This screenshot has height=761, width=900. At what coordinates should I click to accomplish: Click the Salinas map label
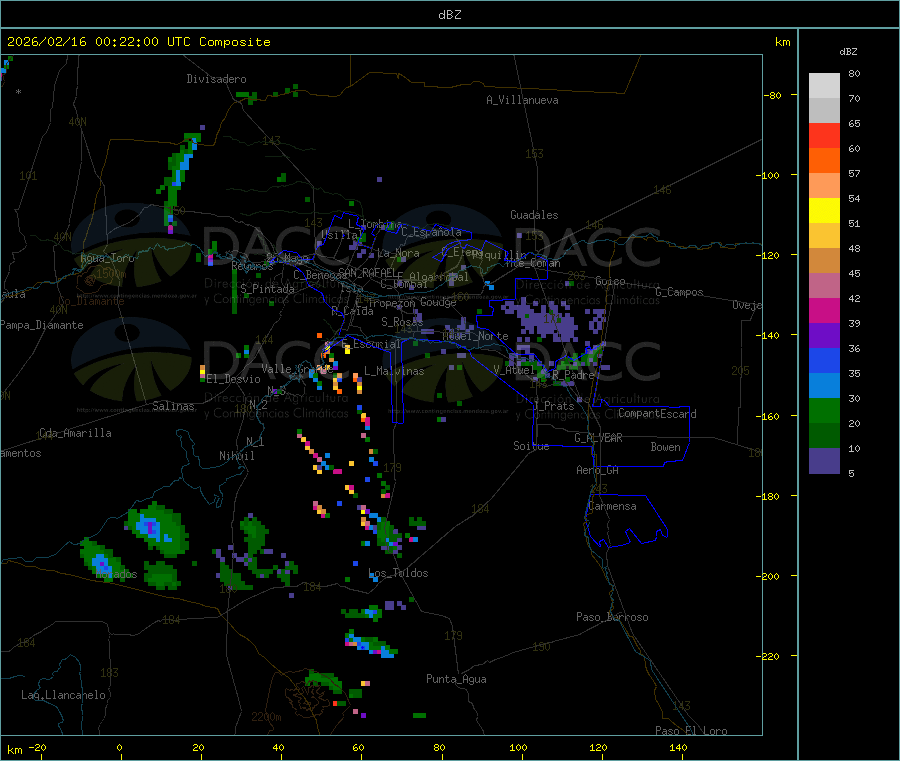(173, 406)
